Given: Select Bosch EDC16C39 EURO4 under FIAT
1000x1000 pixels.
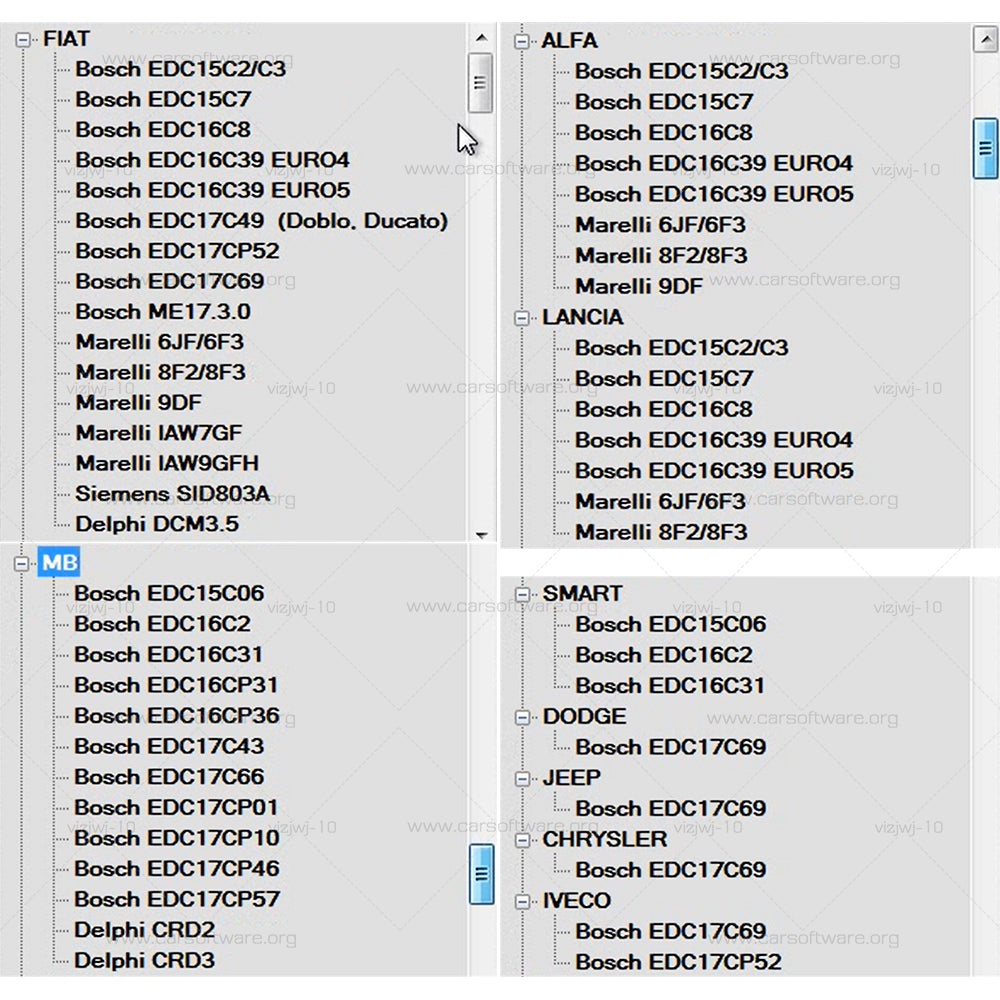Looking at the screenshot, I should (212, 159).
